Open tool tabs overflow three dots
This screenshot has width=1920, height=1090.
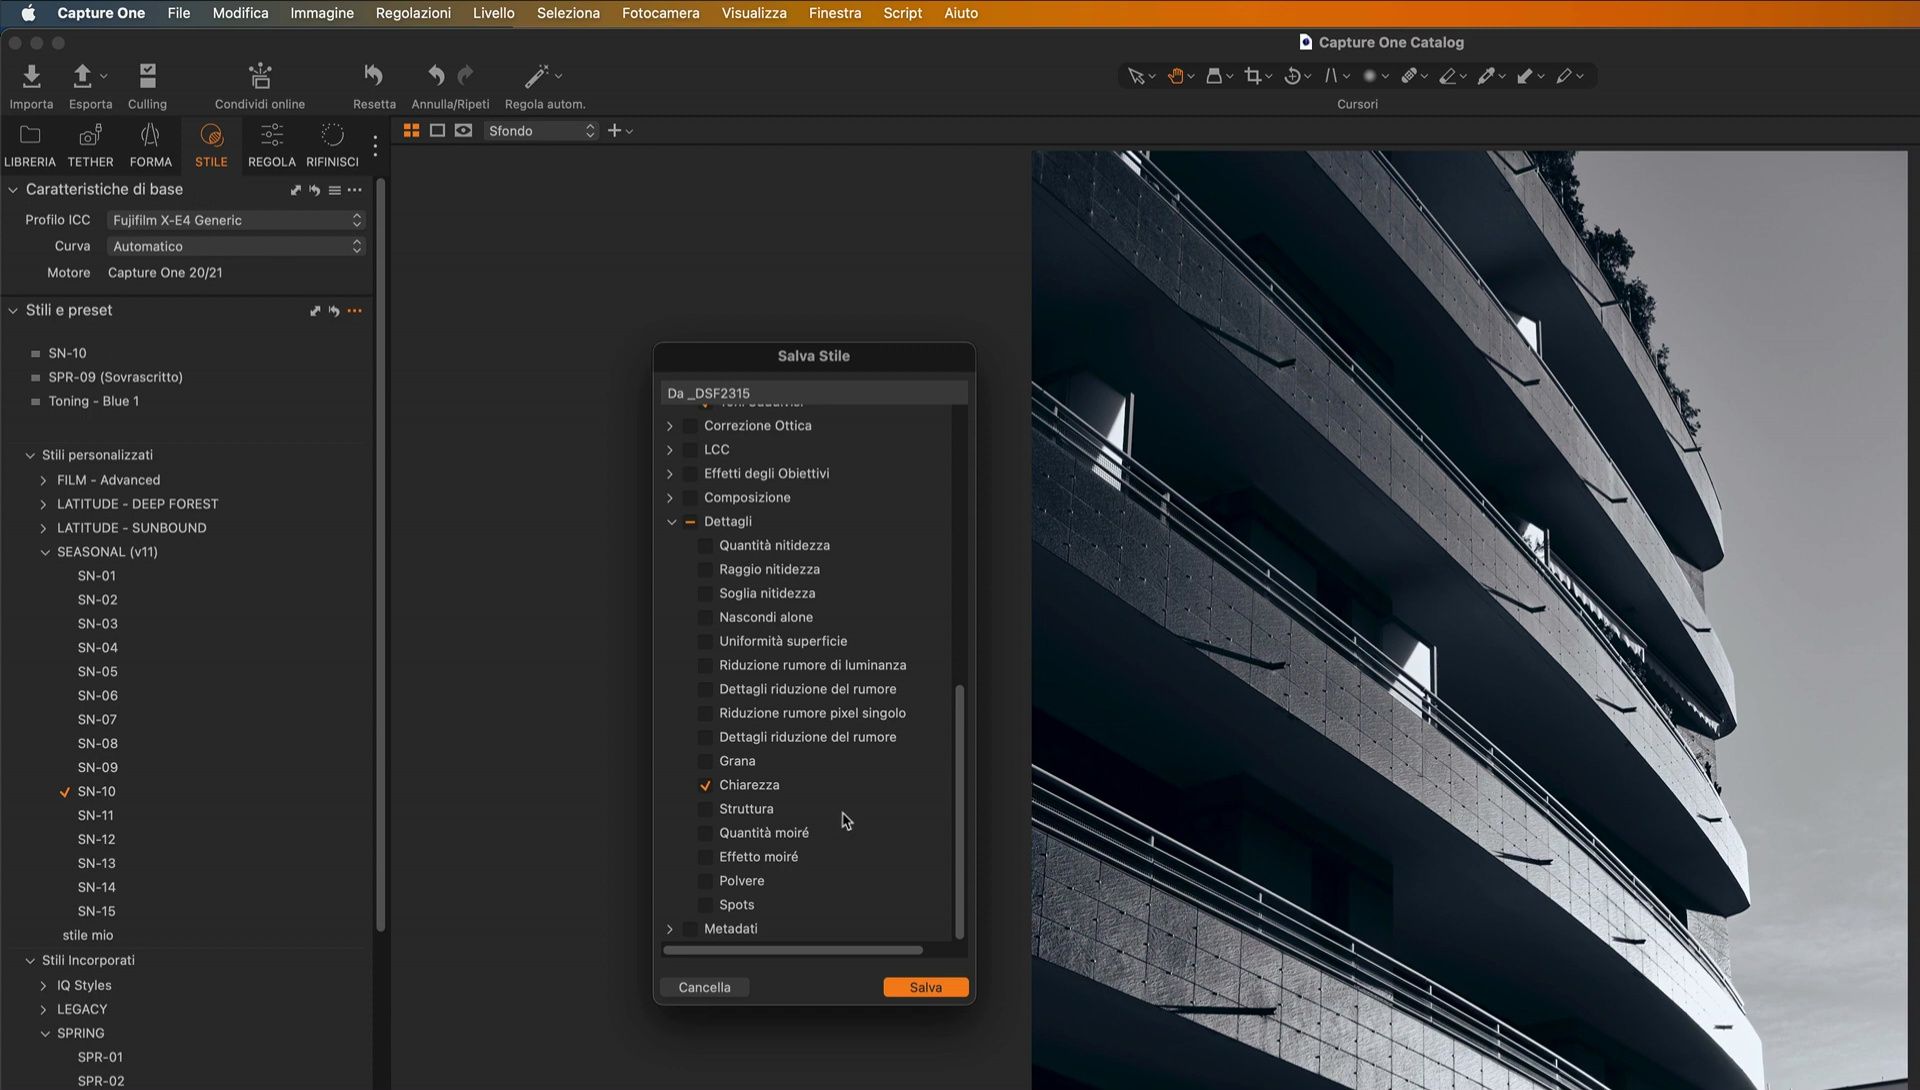click(375, 146)
